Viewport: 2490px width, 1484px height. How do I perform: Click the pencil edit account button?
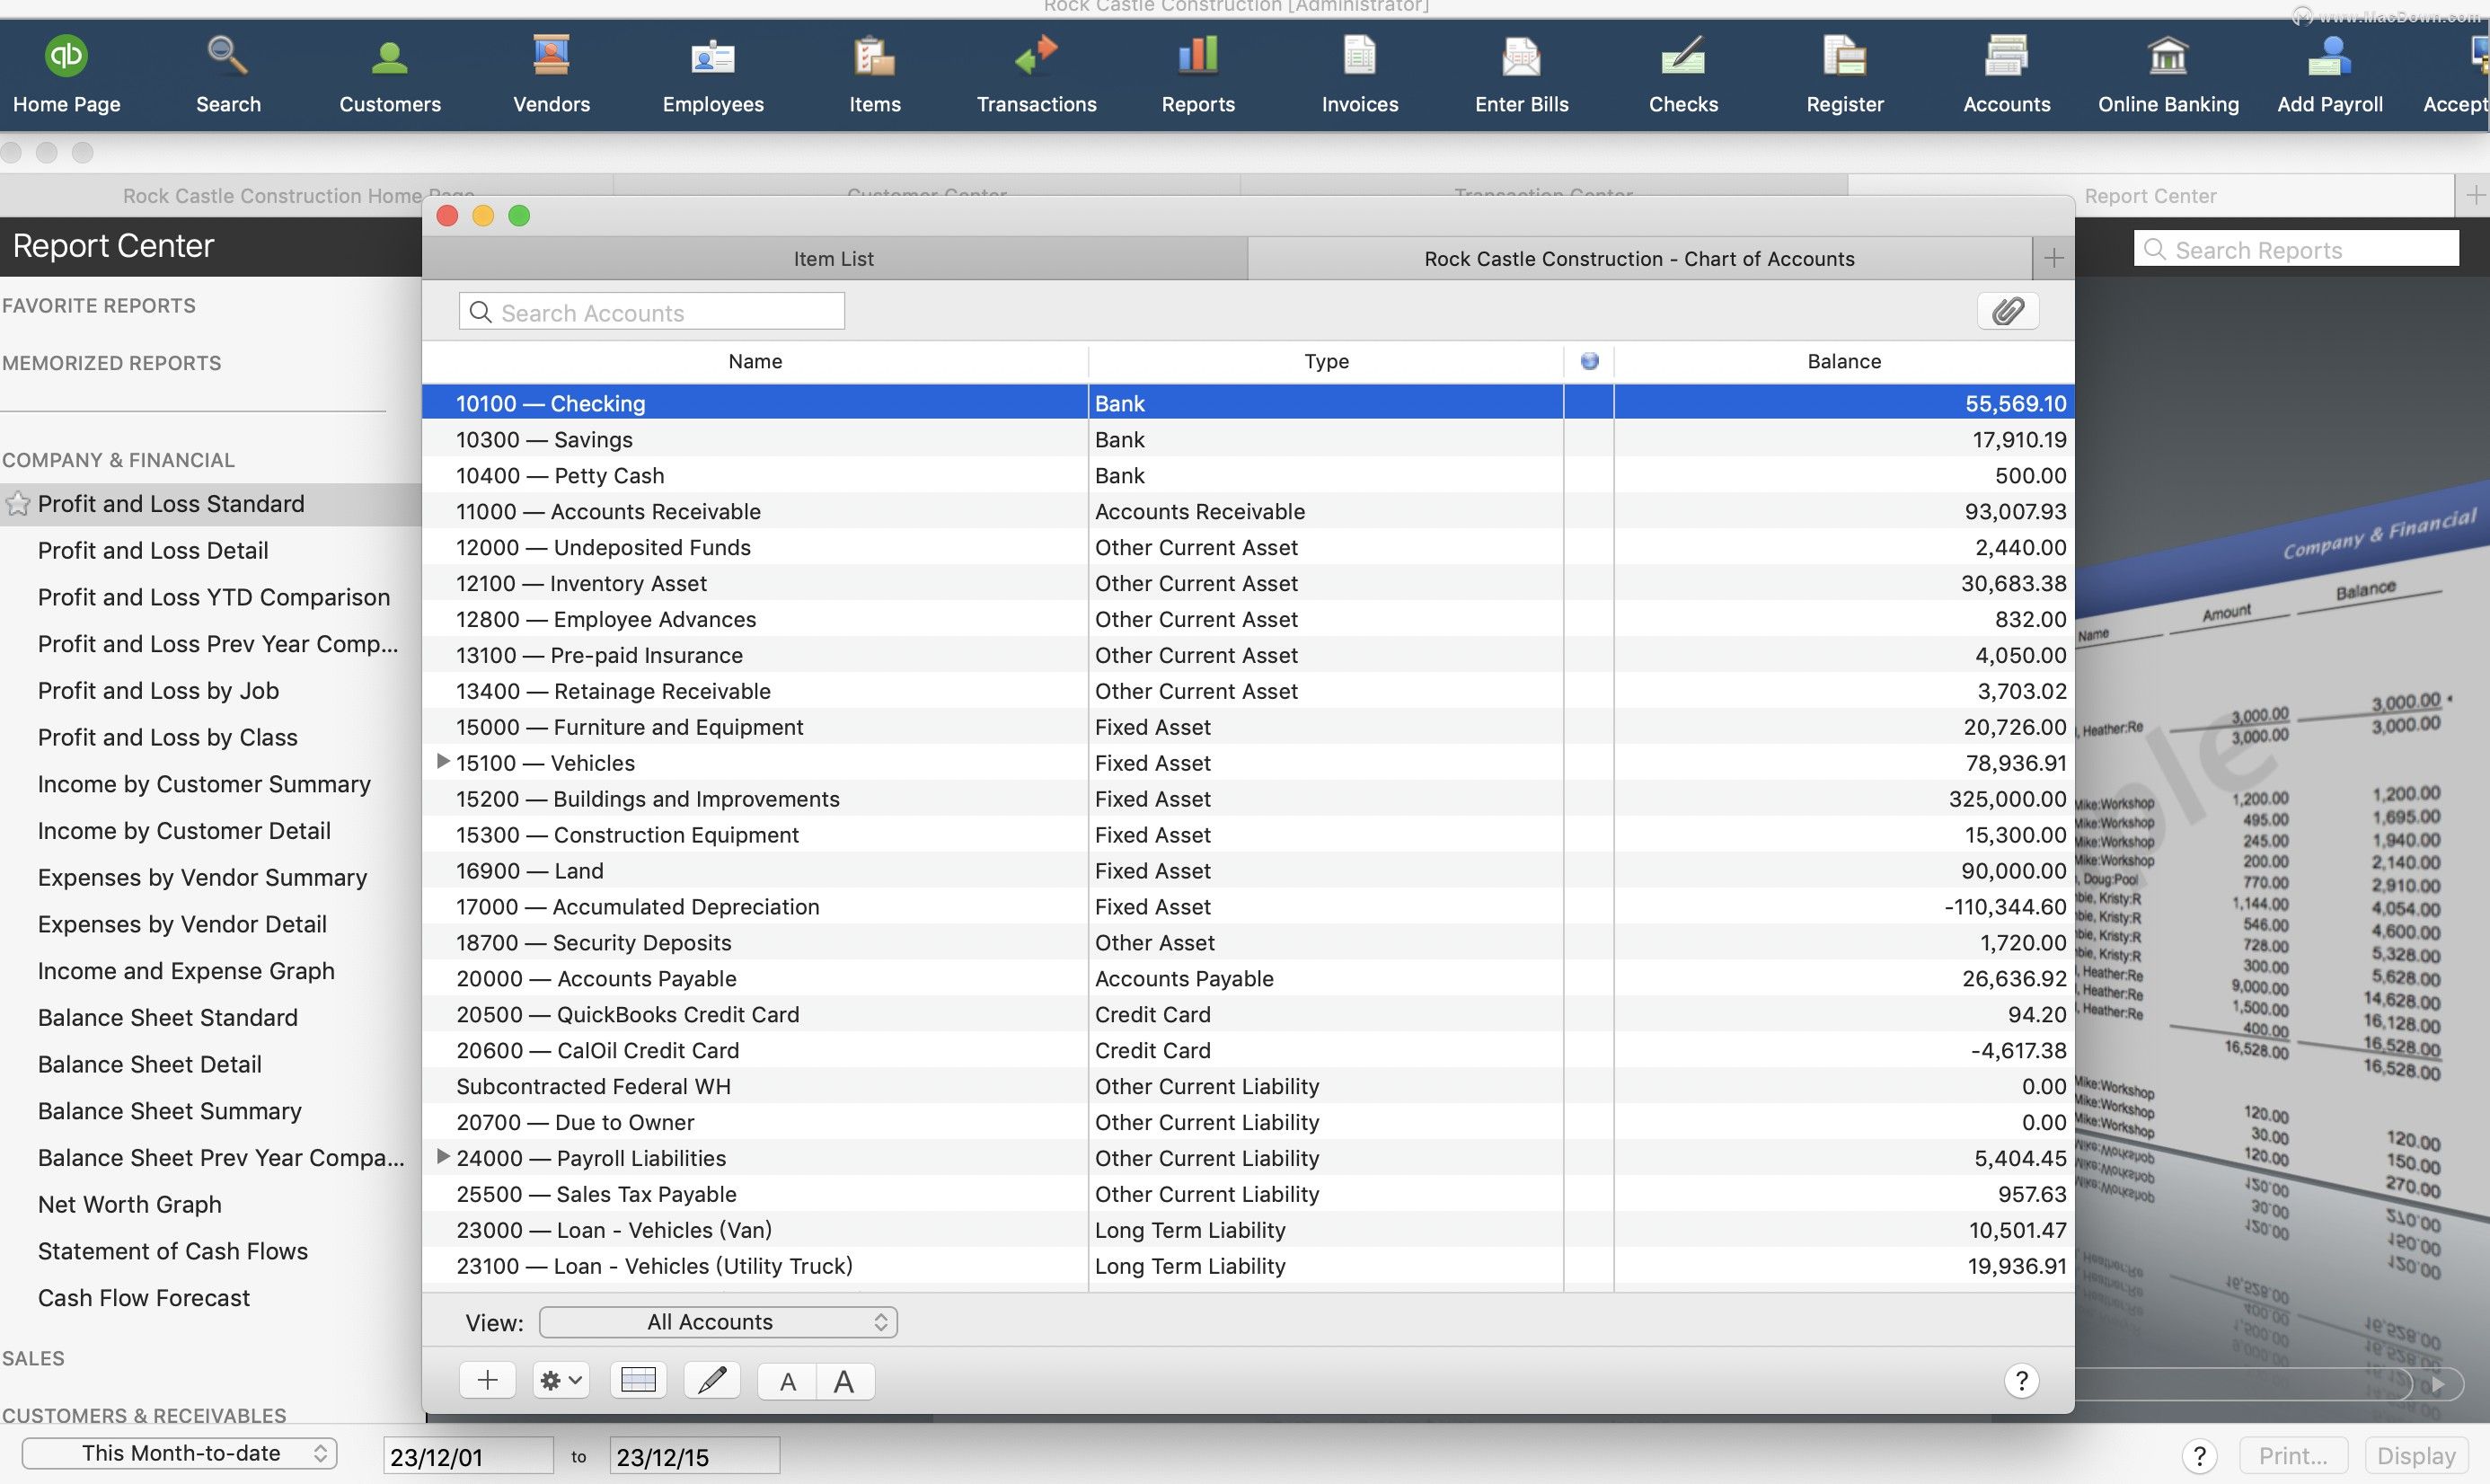(712, 1380)
